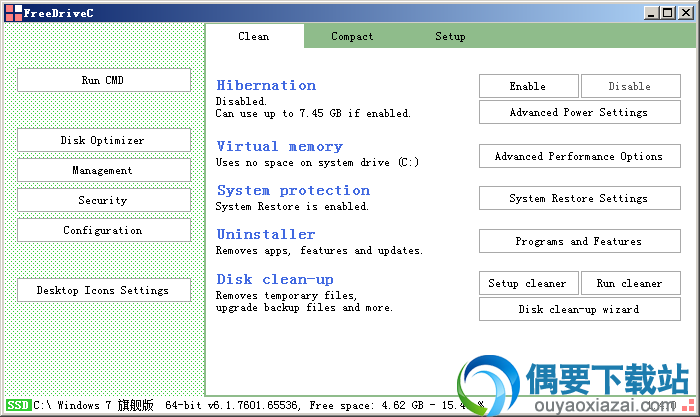Enable hibernation with the Enable button

point(529,86)
